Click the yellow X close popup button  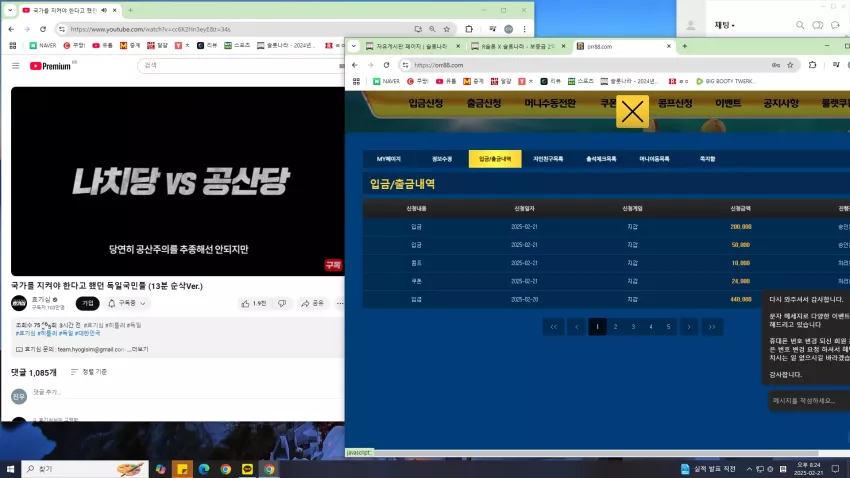(632, 112)
